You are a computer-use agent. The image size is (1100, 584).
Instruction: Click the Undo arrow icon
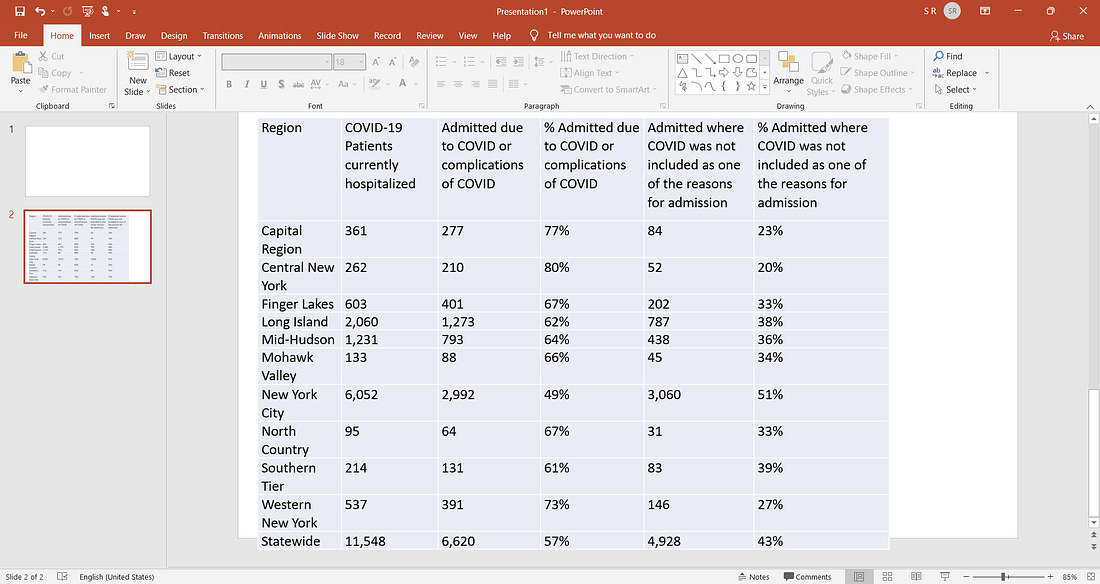point(40,11)
